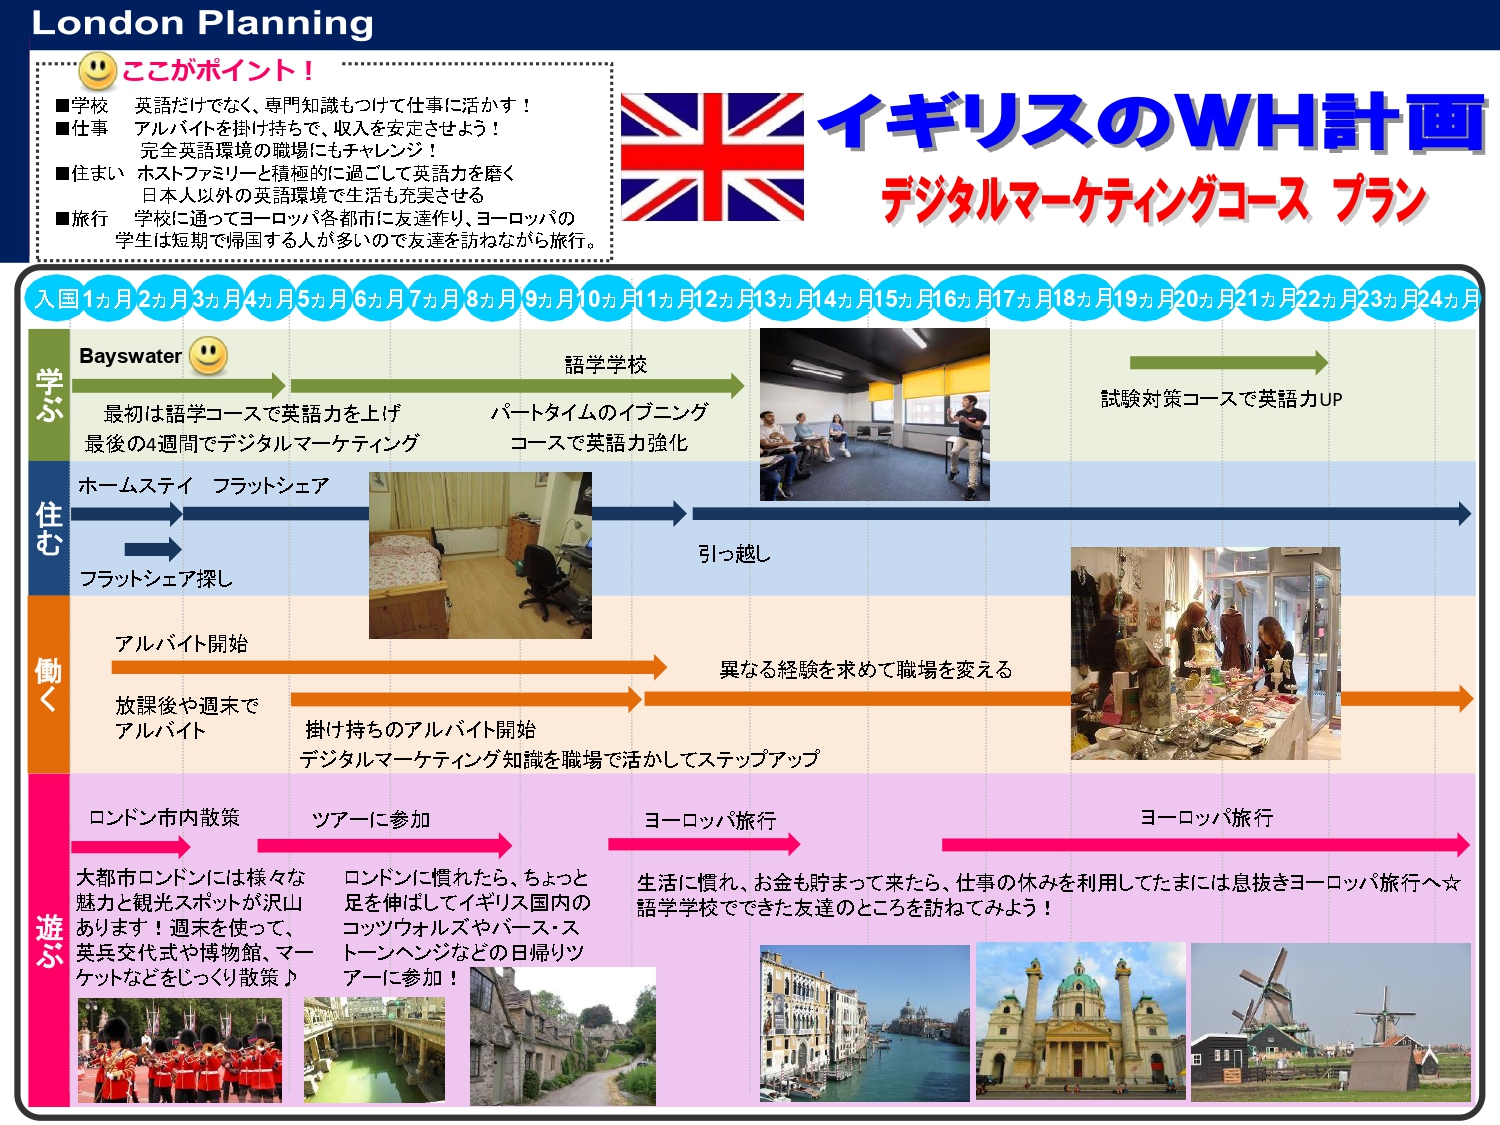1500x1125 pixels.
Task: Click the 入国 marker on the timeline
Action: [x=56, y=299]
